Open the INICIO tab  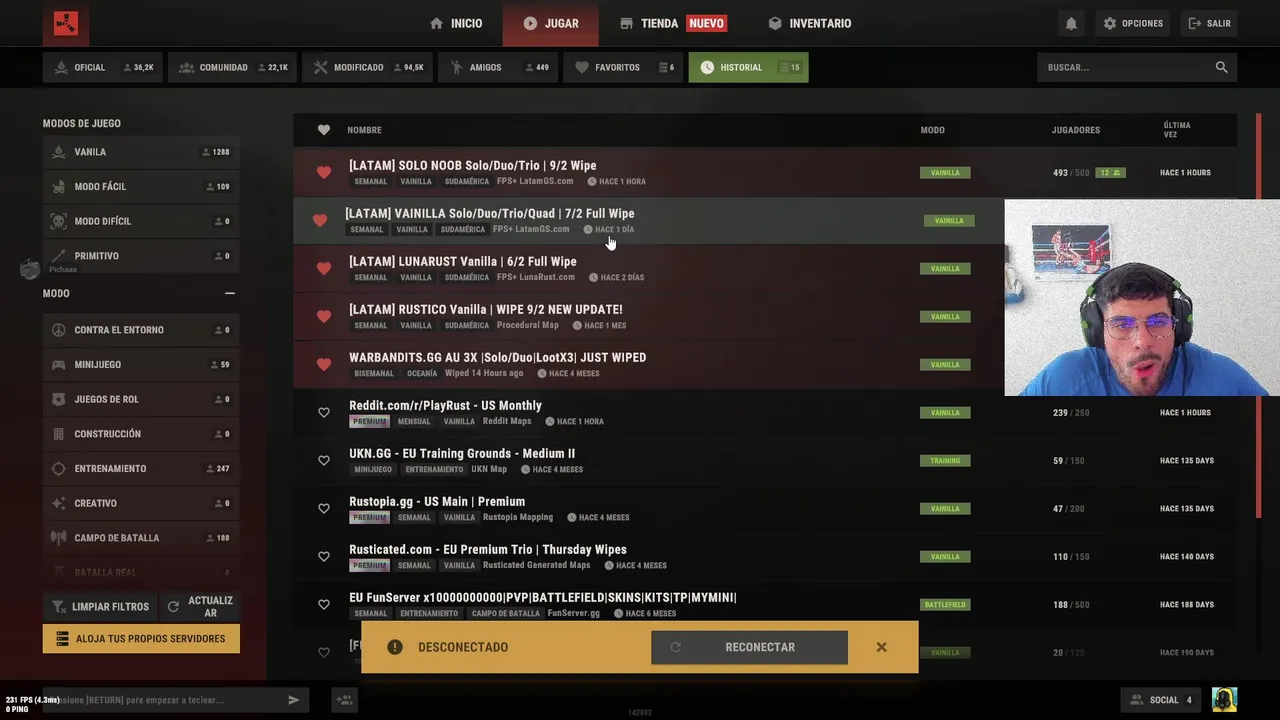pos(456,23)
